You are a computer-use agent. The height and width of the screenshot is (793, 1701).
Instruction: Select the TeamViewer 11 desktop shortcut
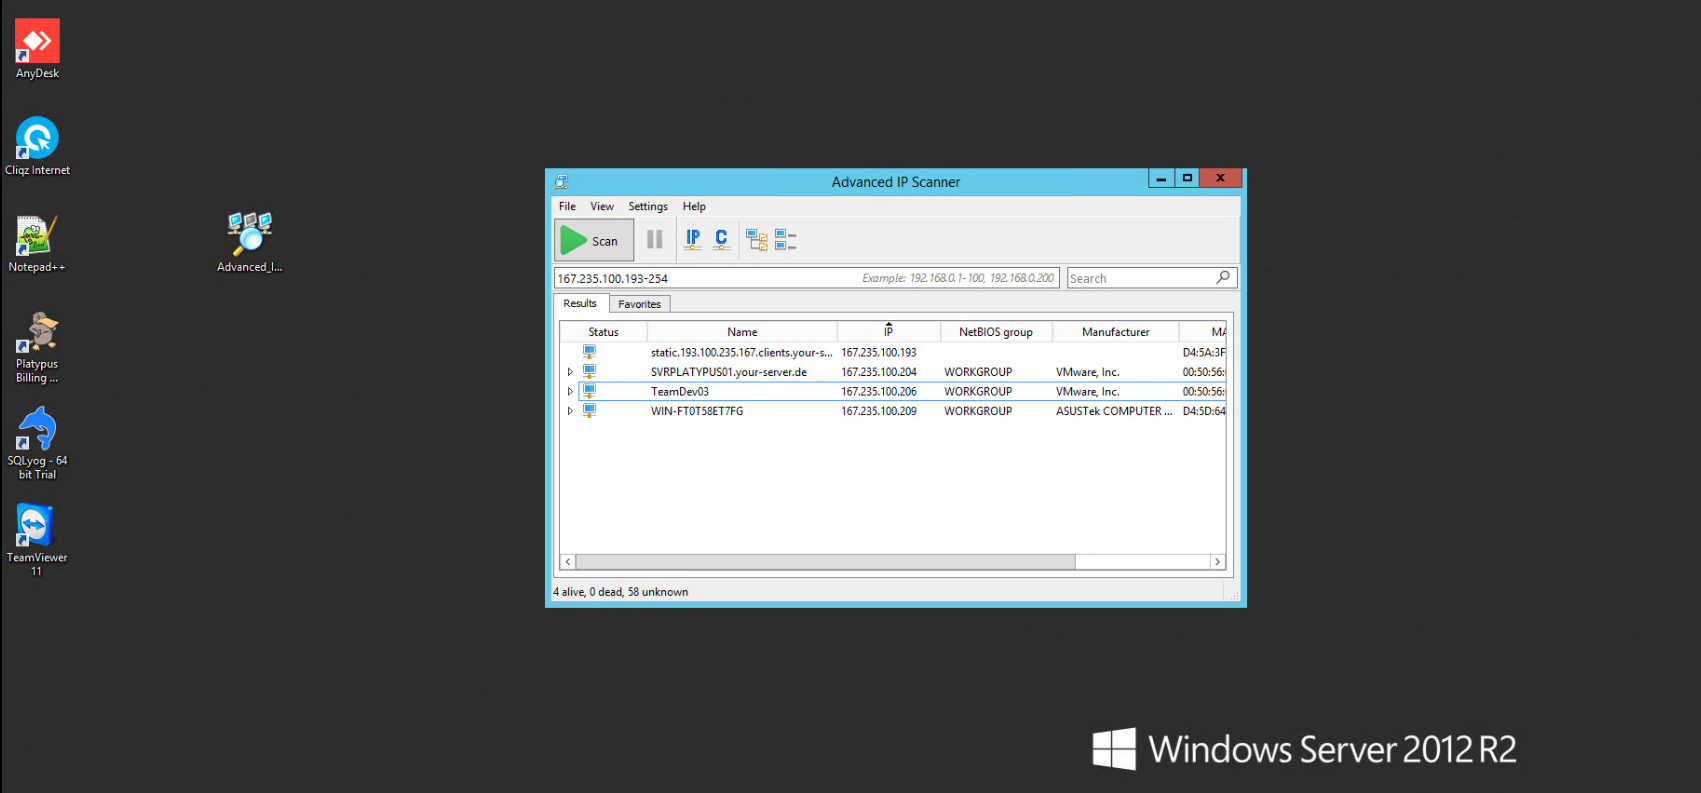[37, 540]
